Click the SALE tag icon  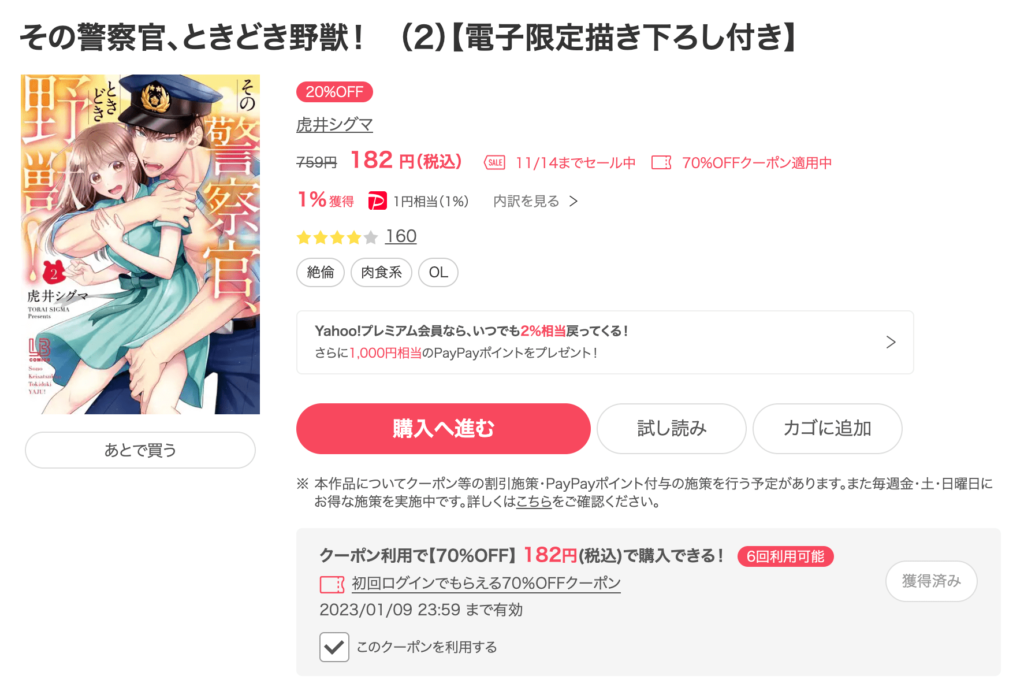point(494,163)
